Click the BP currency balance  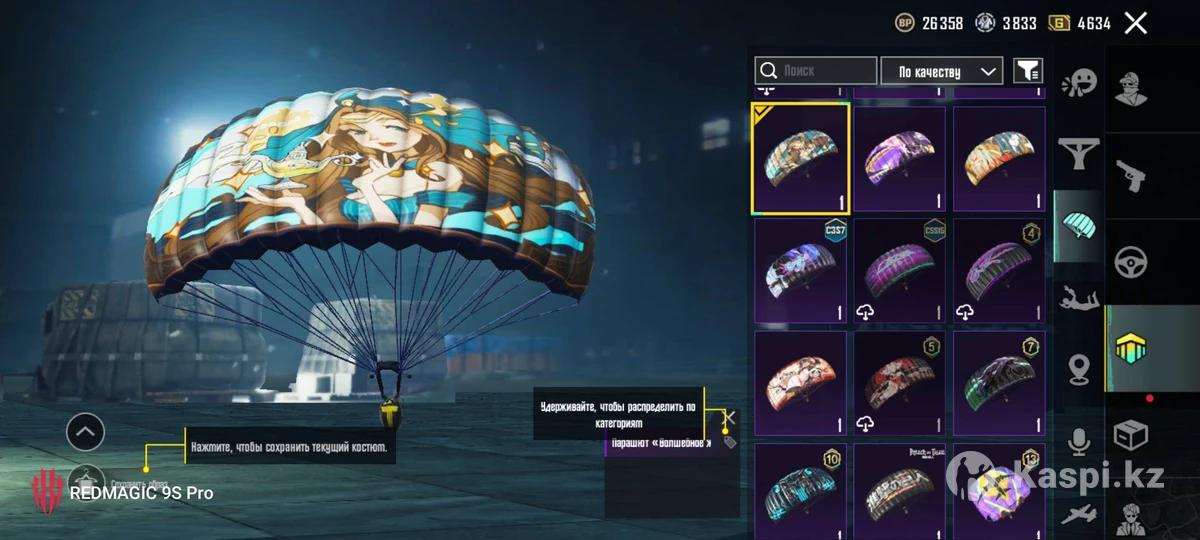click(x=929, y=23)
